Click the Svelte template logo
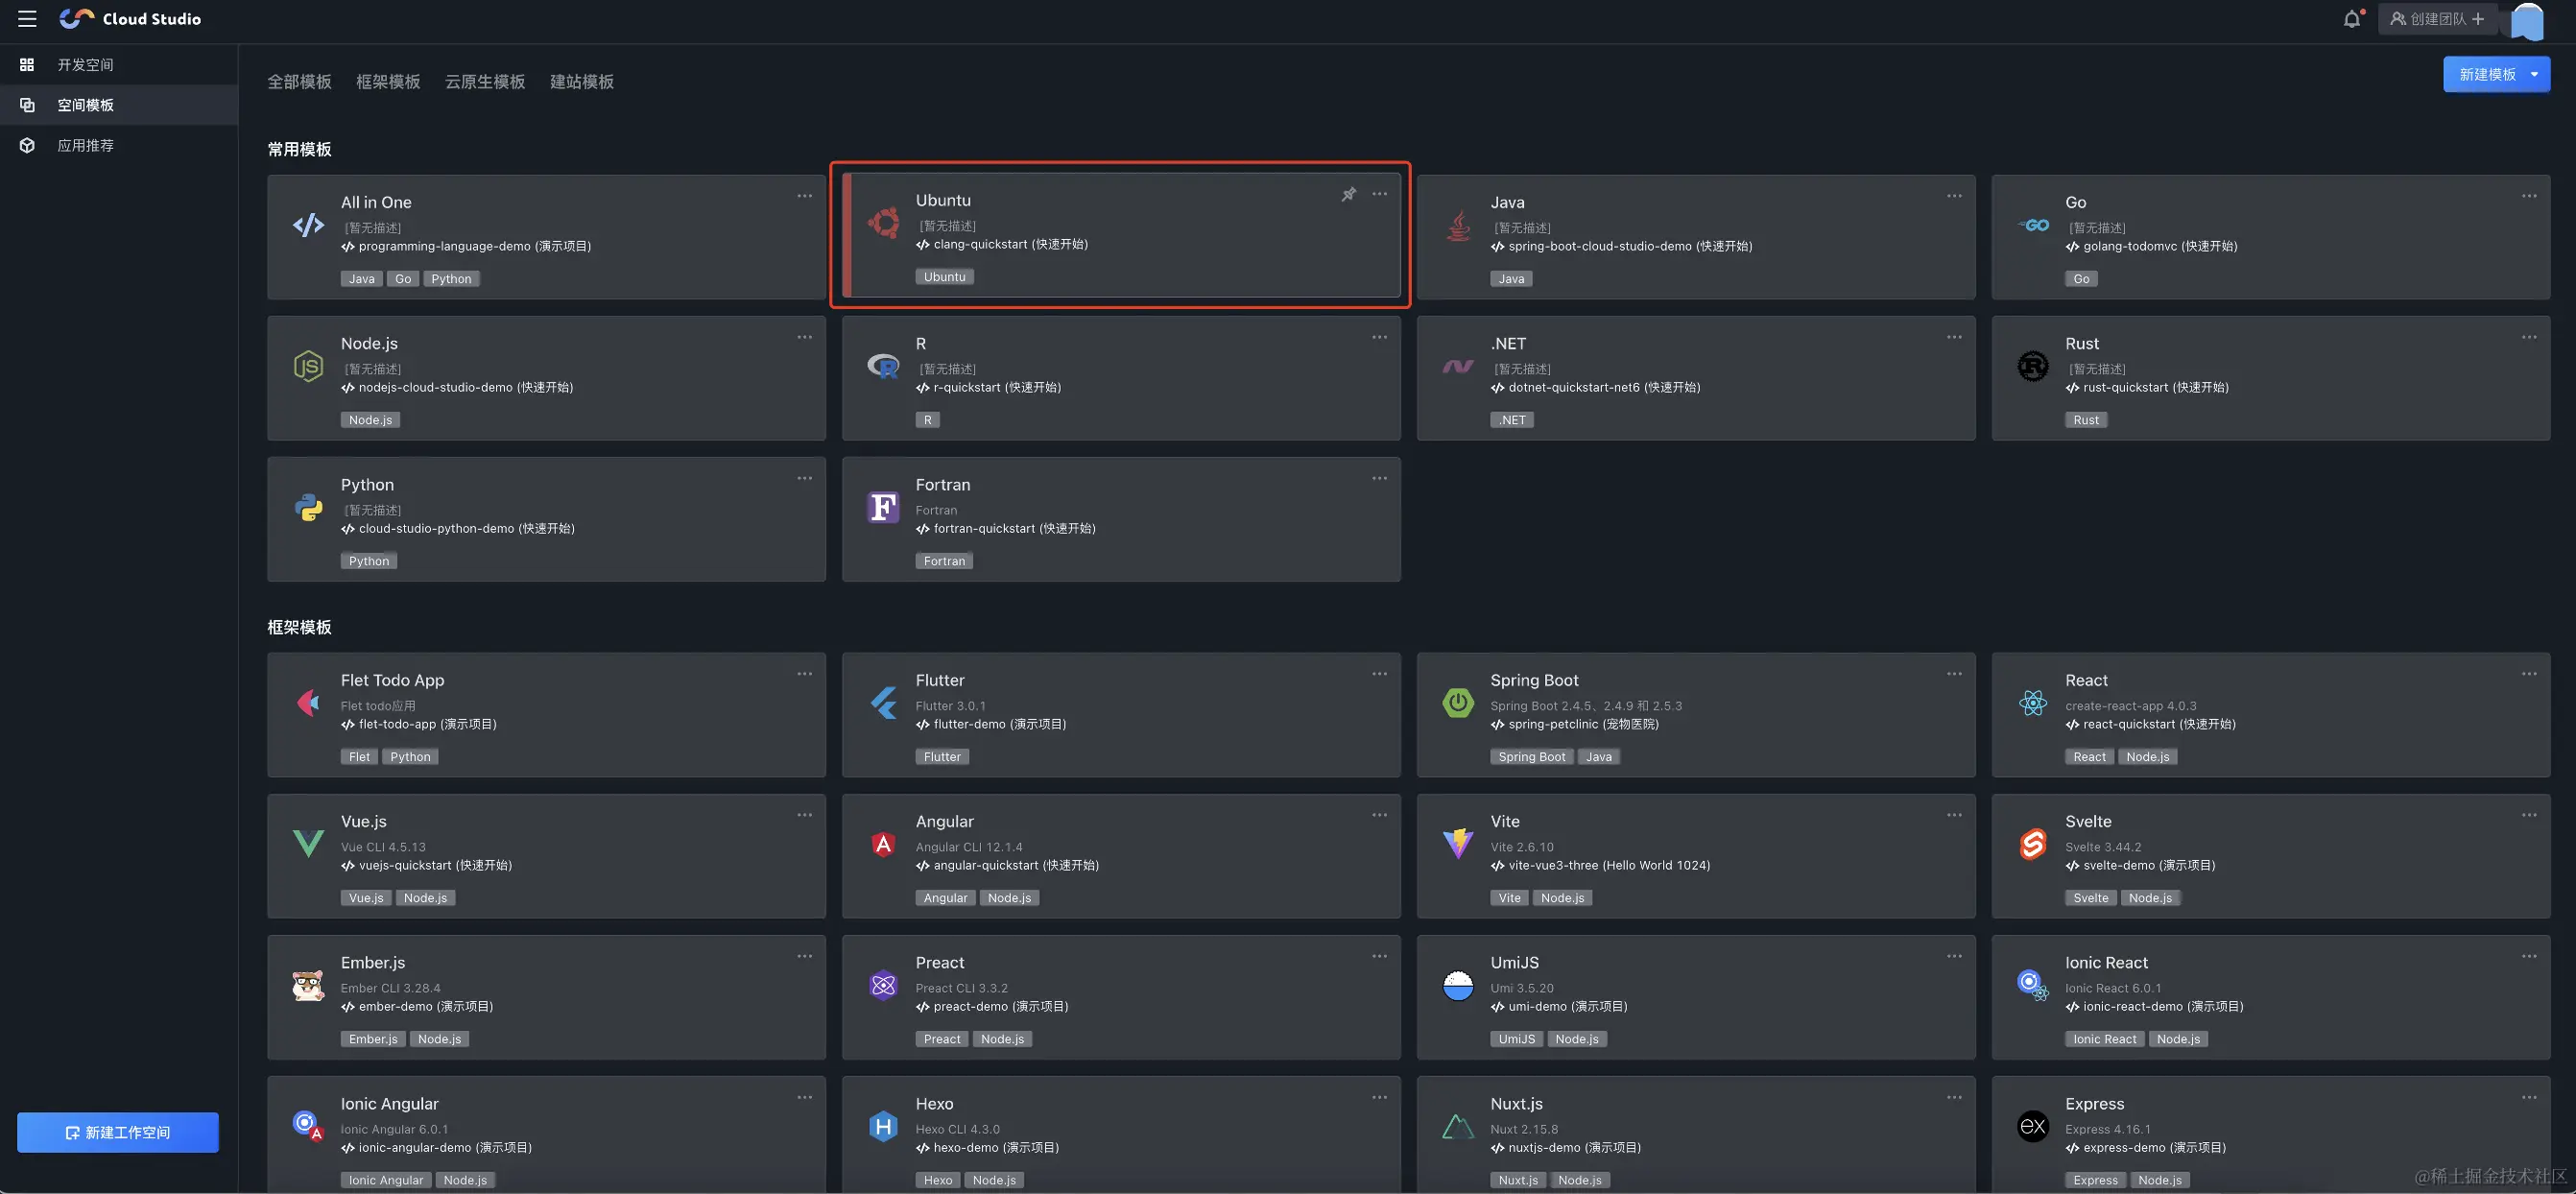Viewport: 2576px width, 1194px height. click(2032, 845)
